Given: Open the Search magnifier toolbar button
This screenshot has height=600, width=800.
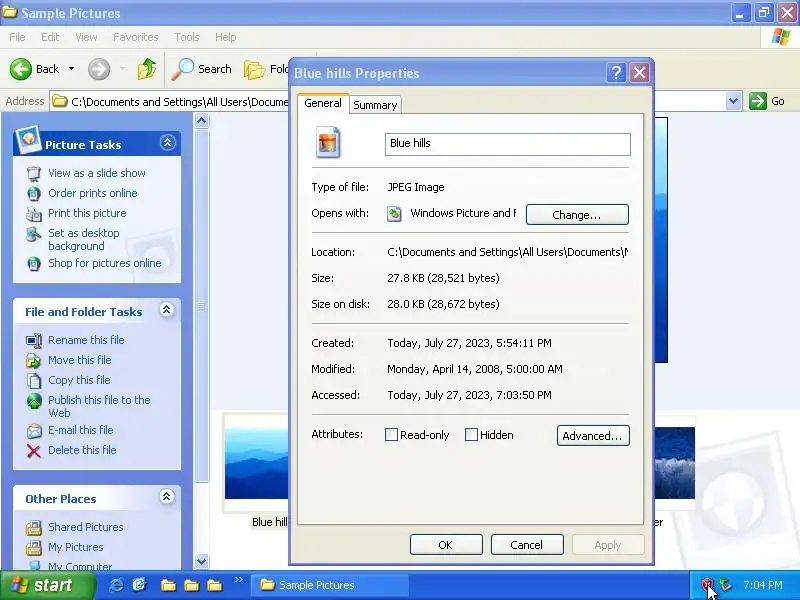Looking at the screenshot, I should coord(202,69).
